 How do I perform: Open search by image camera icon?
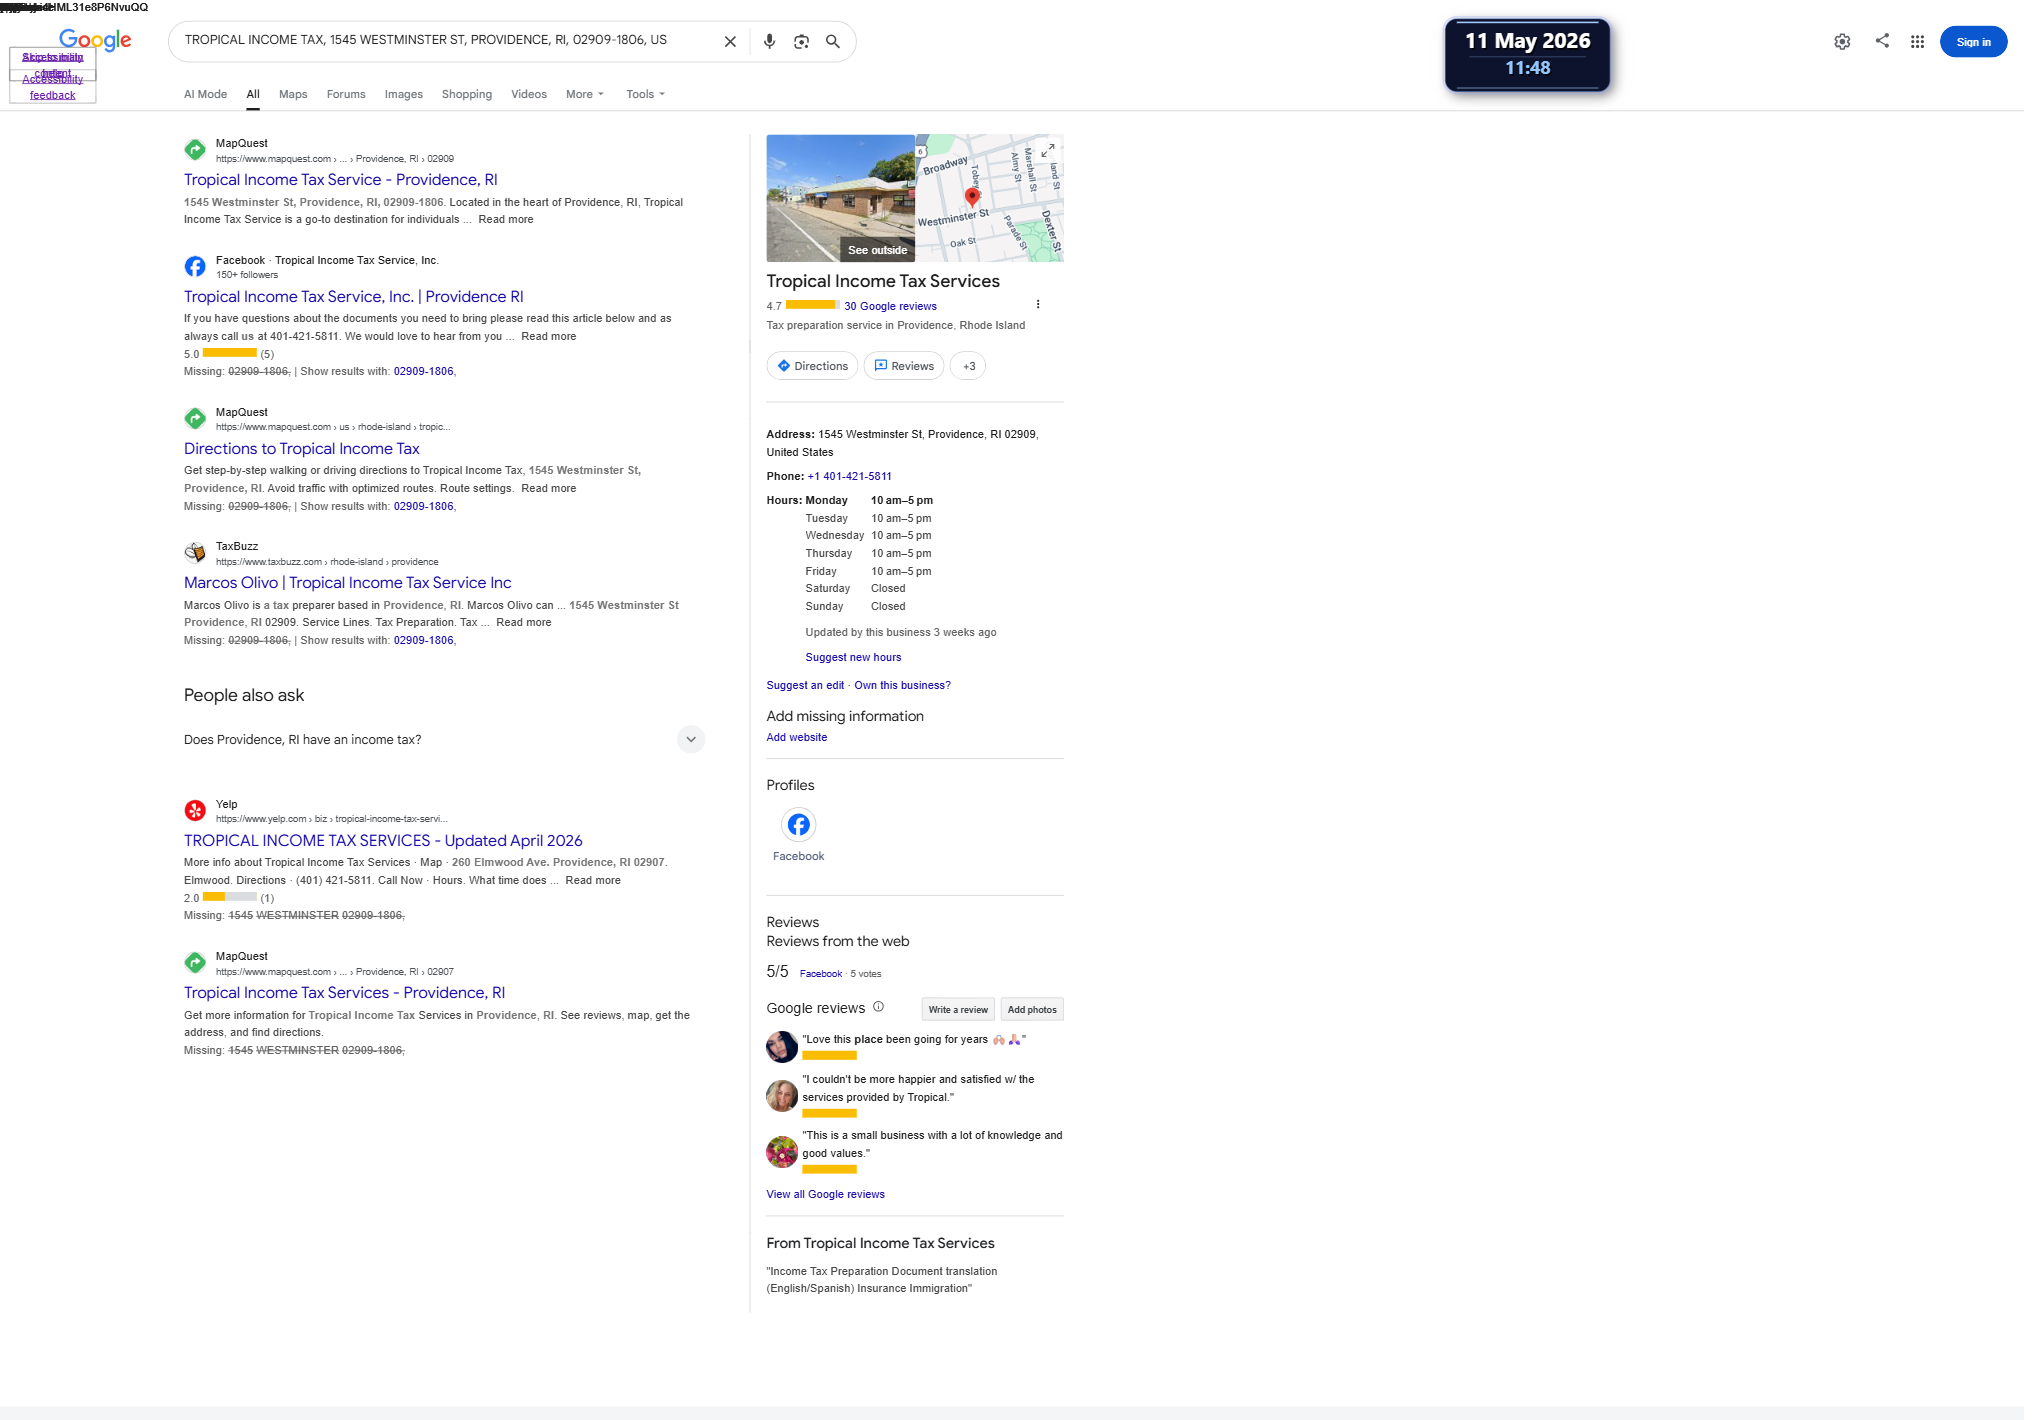[801, 42]
